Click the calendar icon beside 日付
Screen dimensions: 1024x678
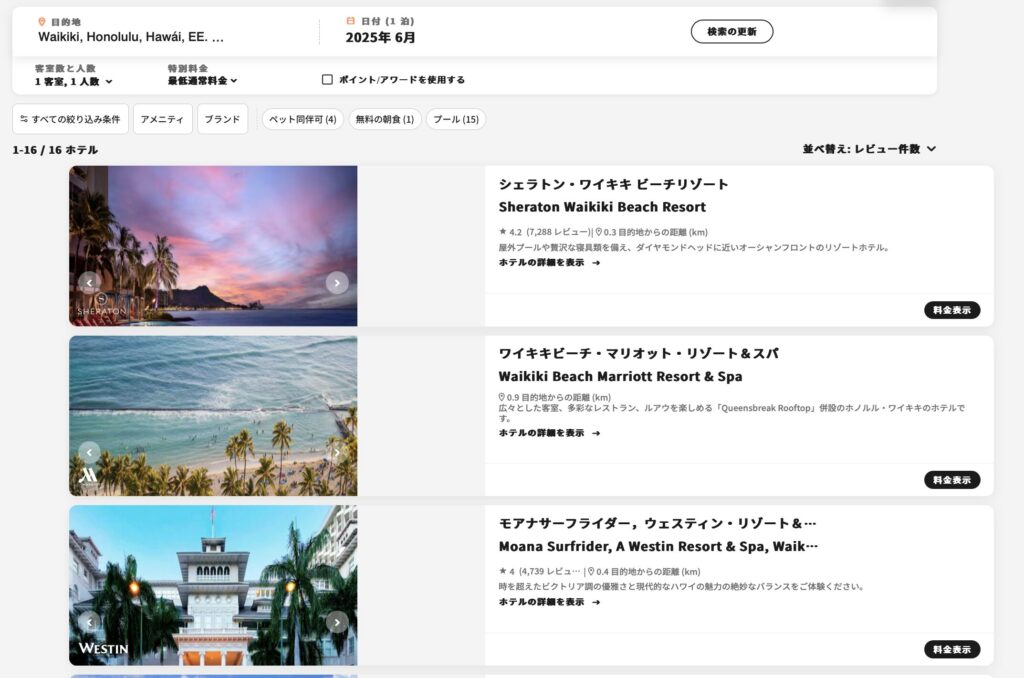(351, 21)
